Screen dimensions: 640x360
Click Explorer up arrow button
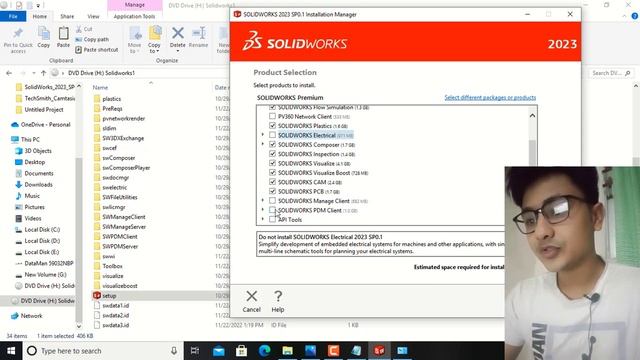click(x=43, y=73)
